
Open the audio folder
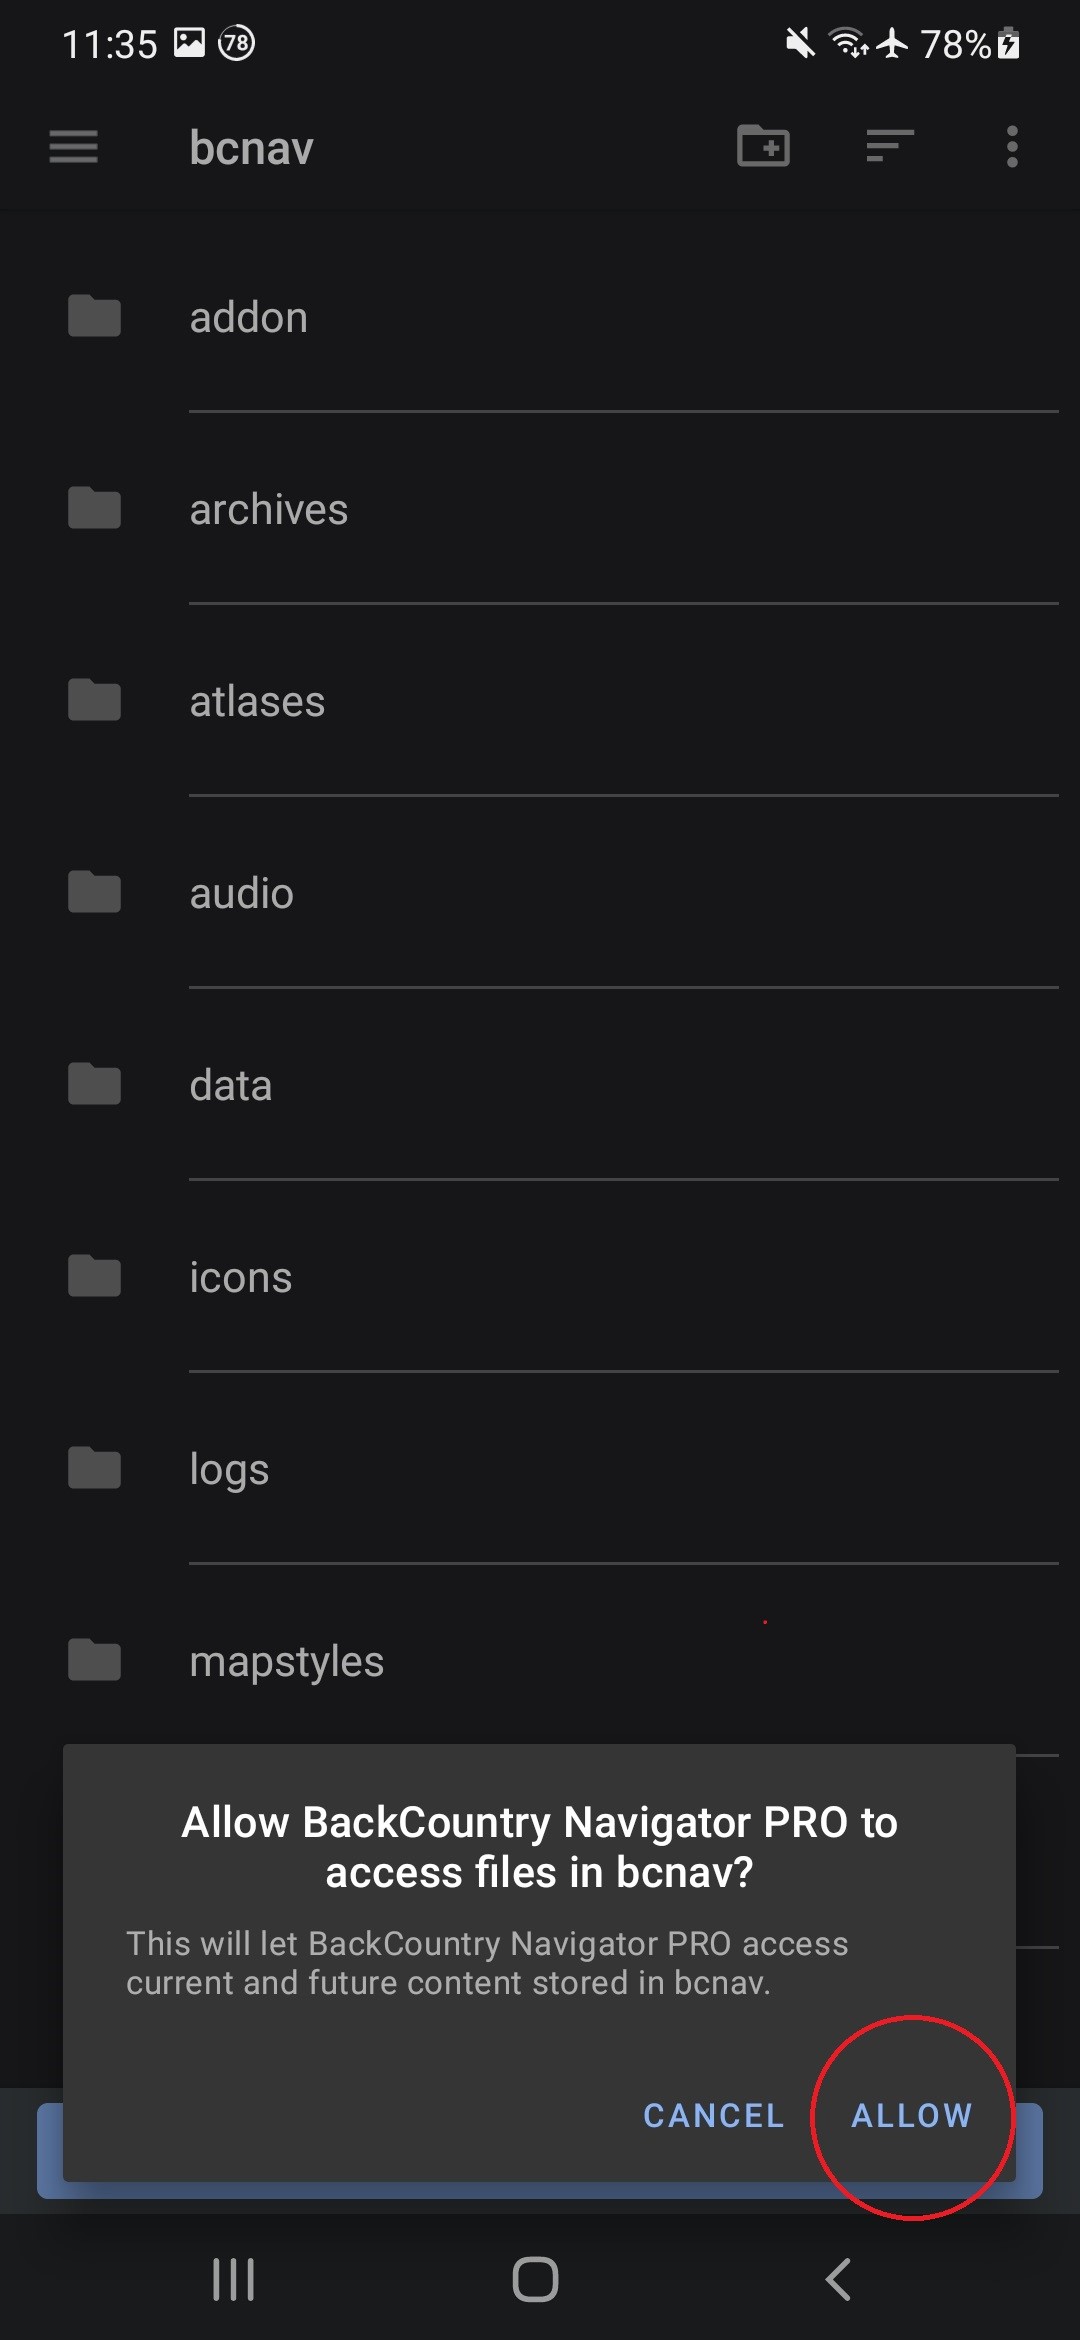pyautogui.click(x=242, y=894)
